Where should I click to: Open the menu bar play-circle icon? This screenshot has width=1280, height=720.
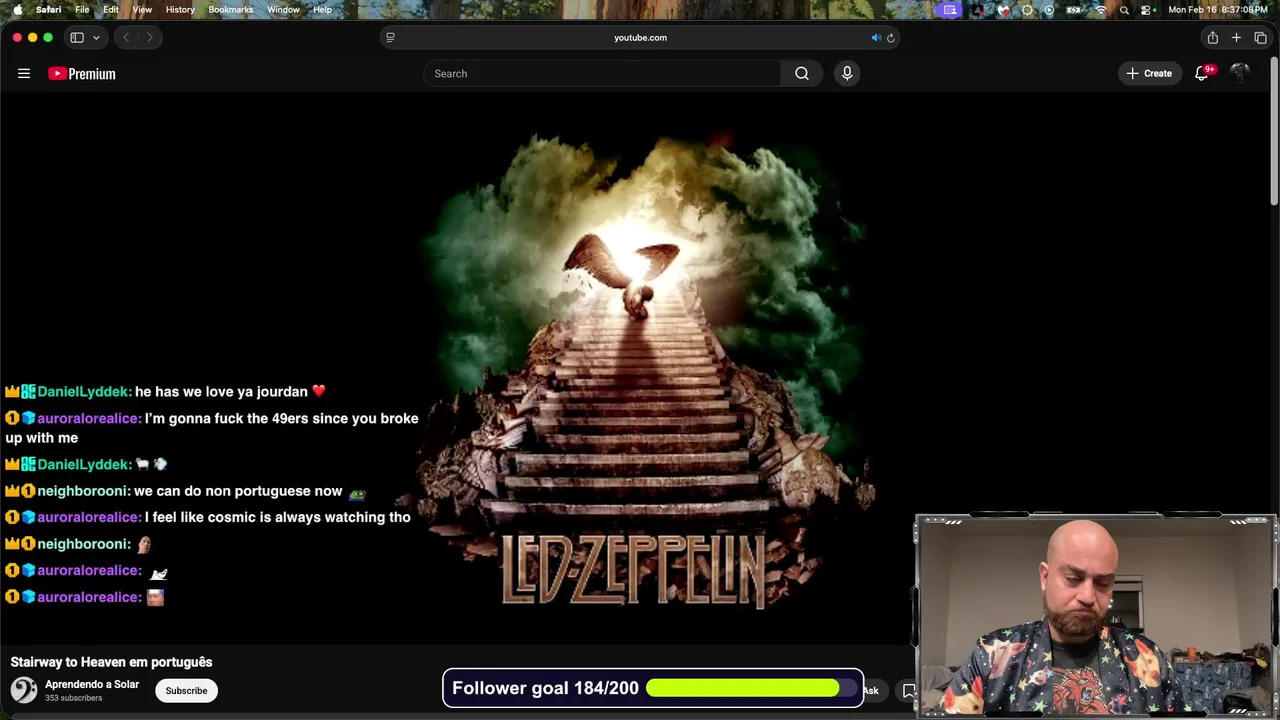[1049, 9]
